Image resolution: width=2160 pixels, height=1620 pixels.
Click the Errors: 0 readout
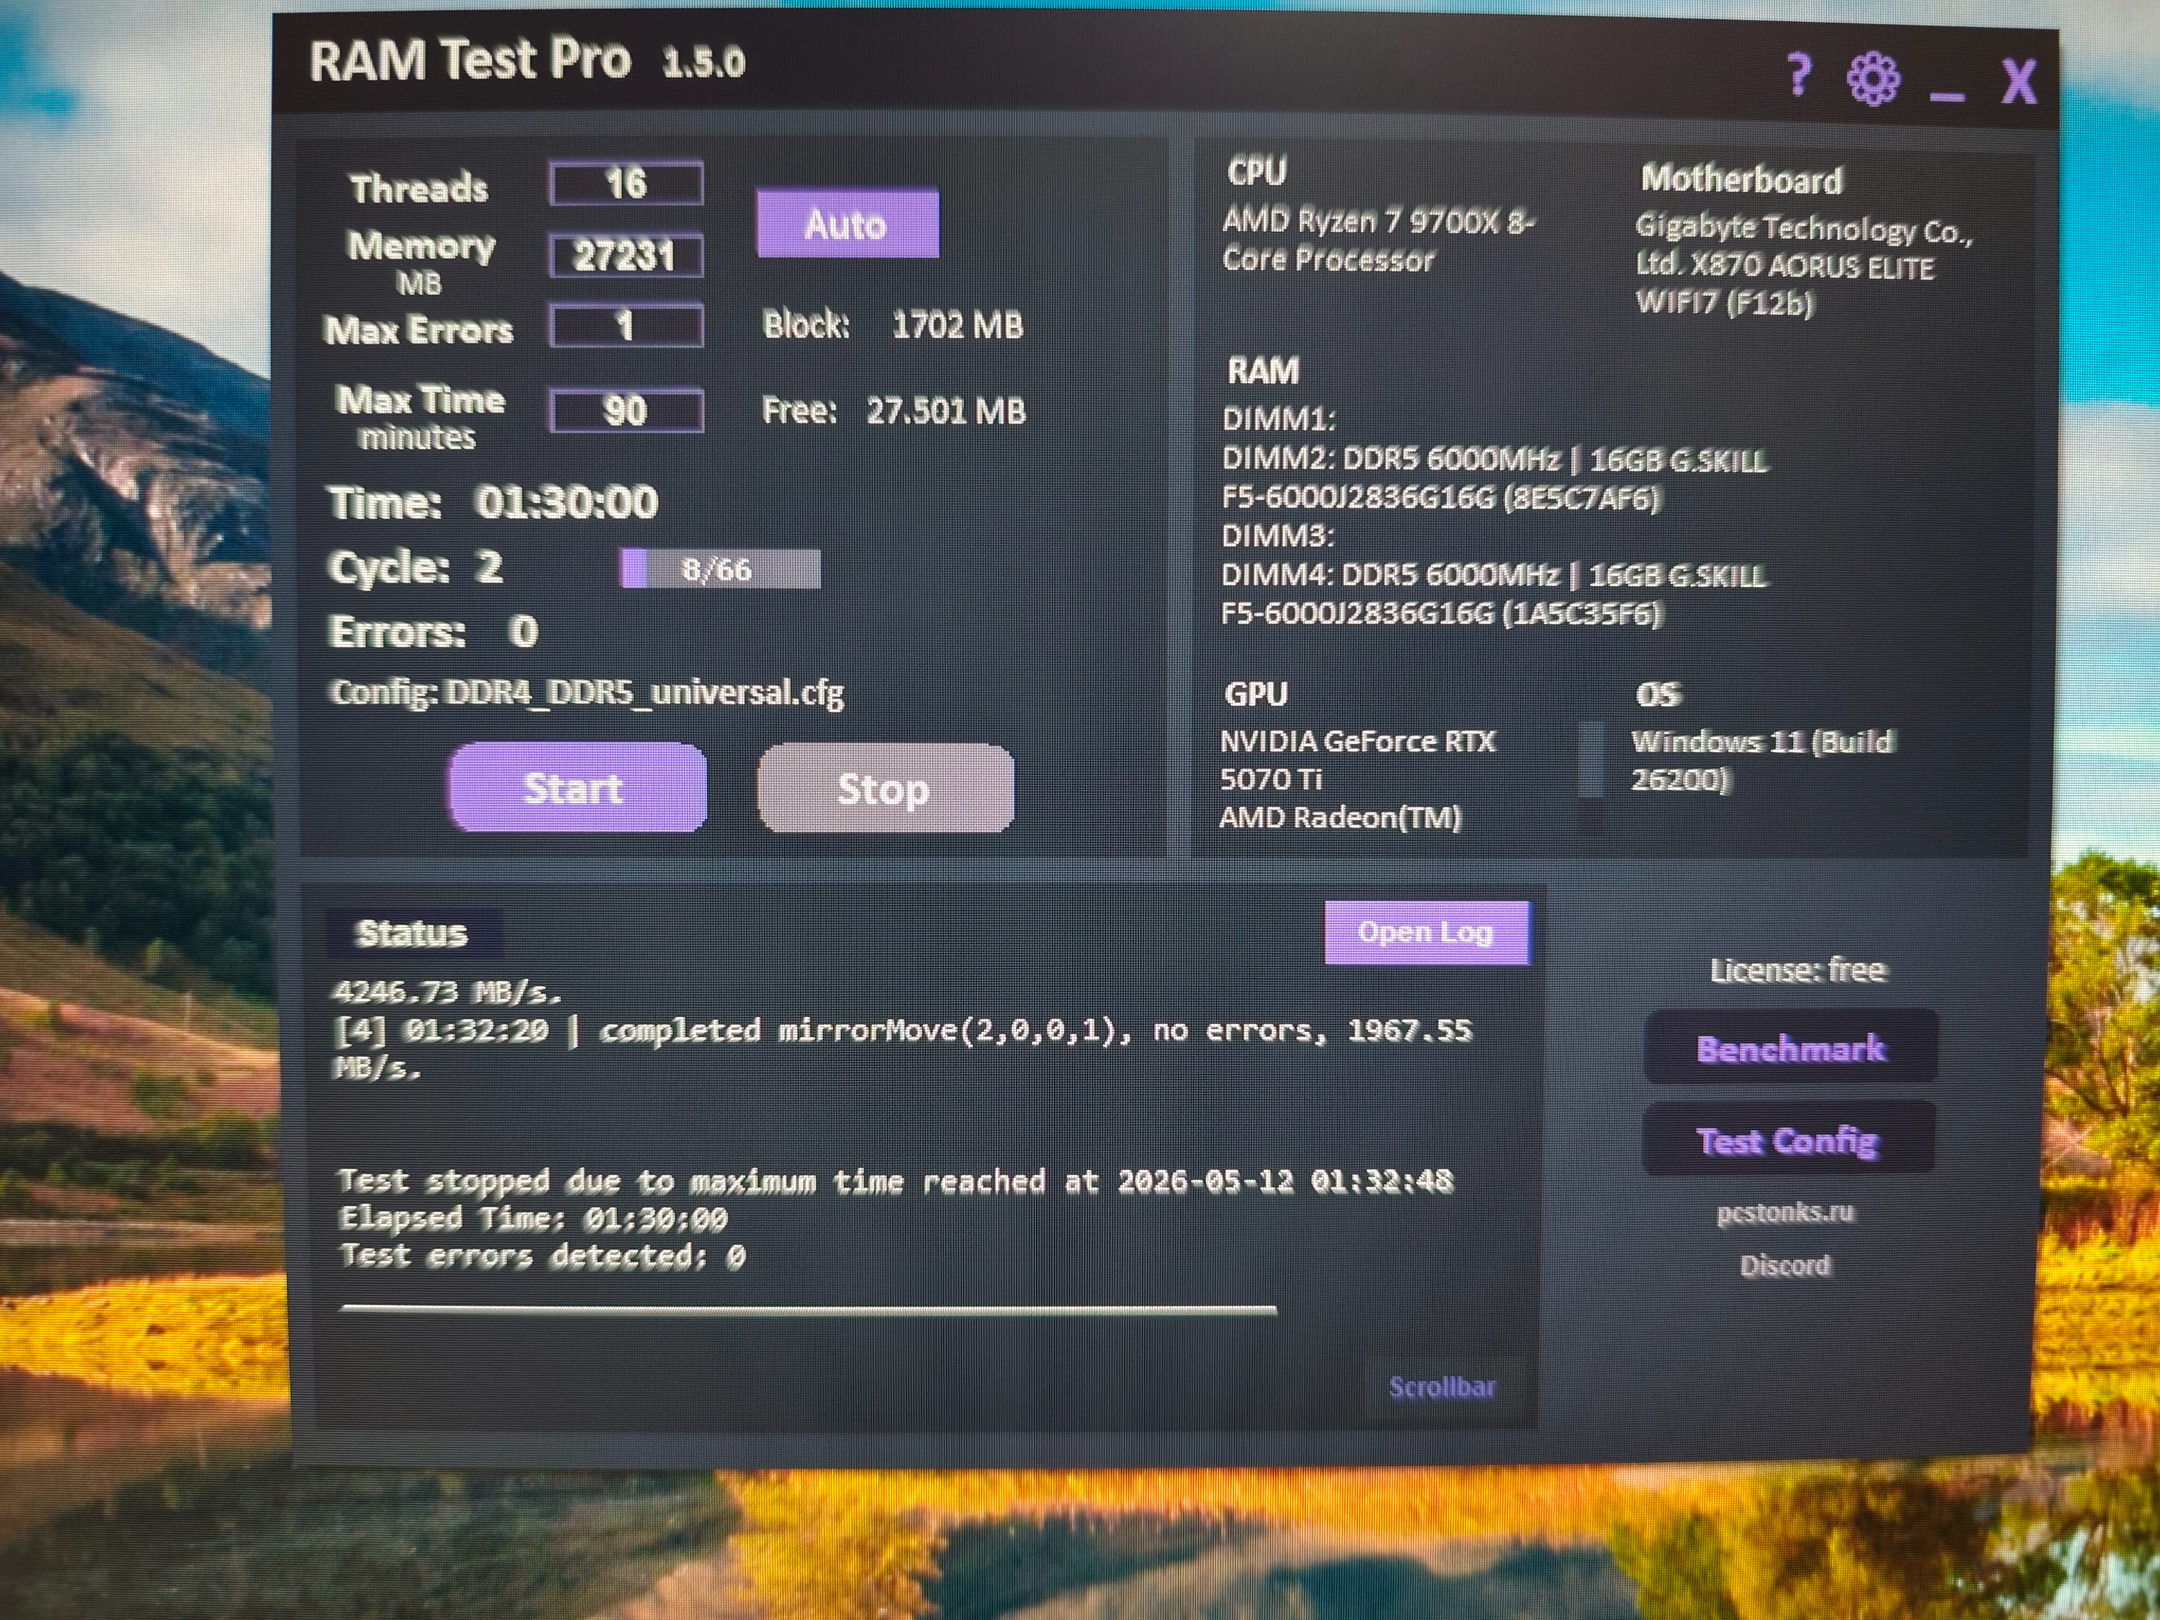(434, 632)
